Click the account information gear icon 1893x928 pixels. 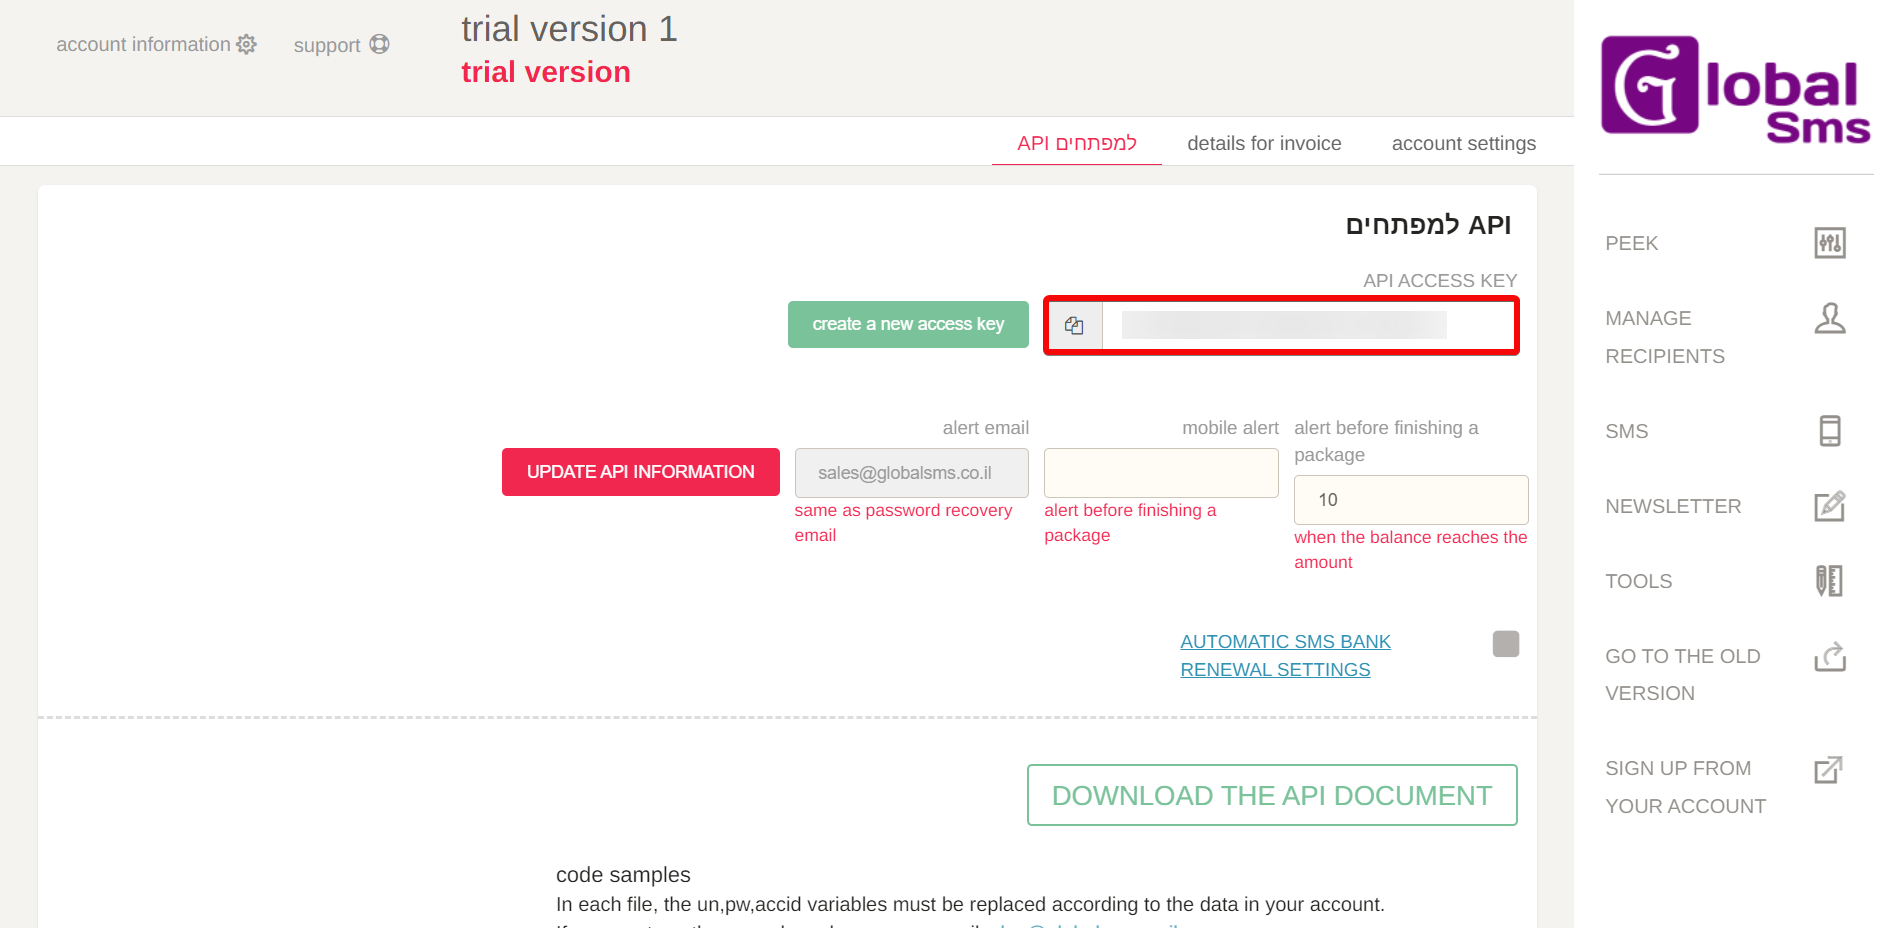(x=247, y=45)
